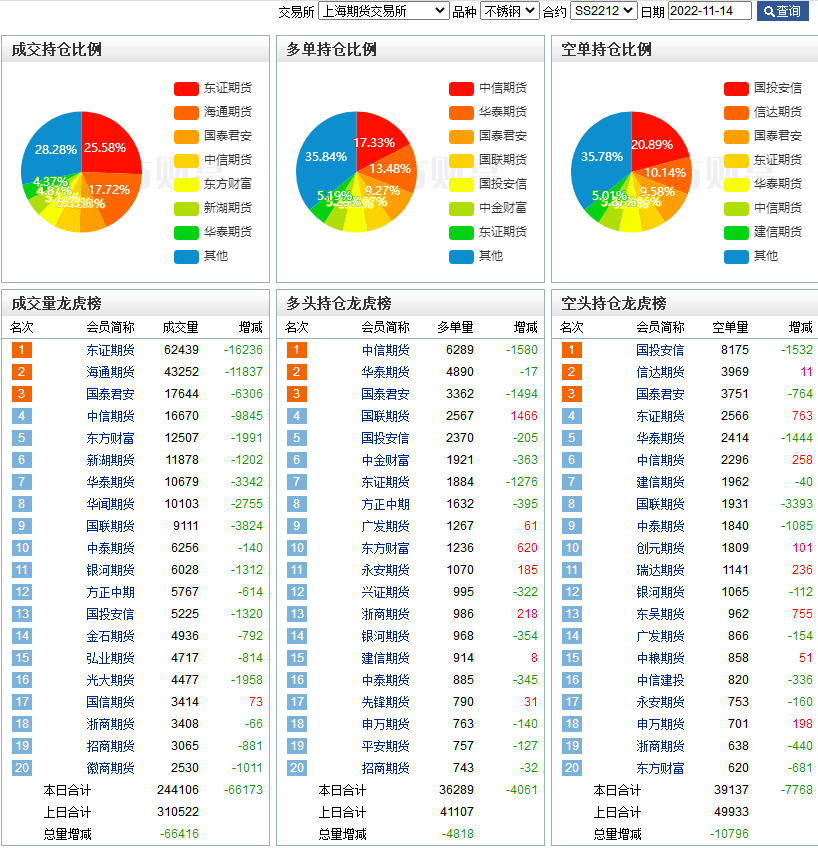Click 本日合计 total 244106
The image size is (818, 848).
click(178, 790)
